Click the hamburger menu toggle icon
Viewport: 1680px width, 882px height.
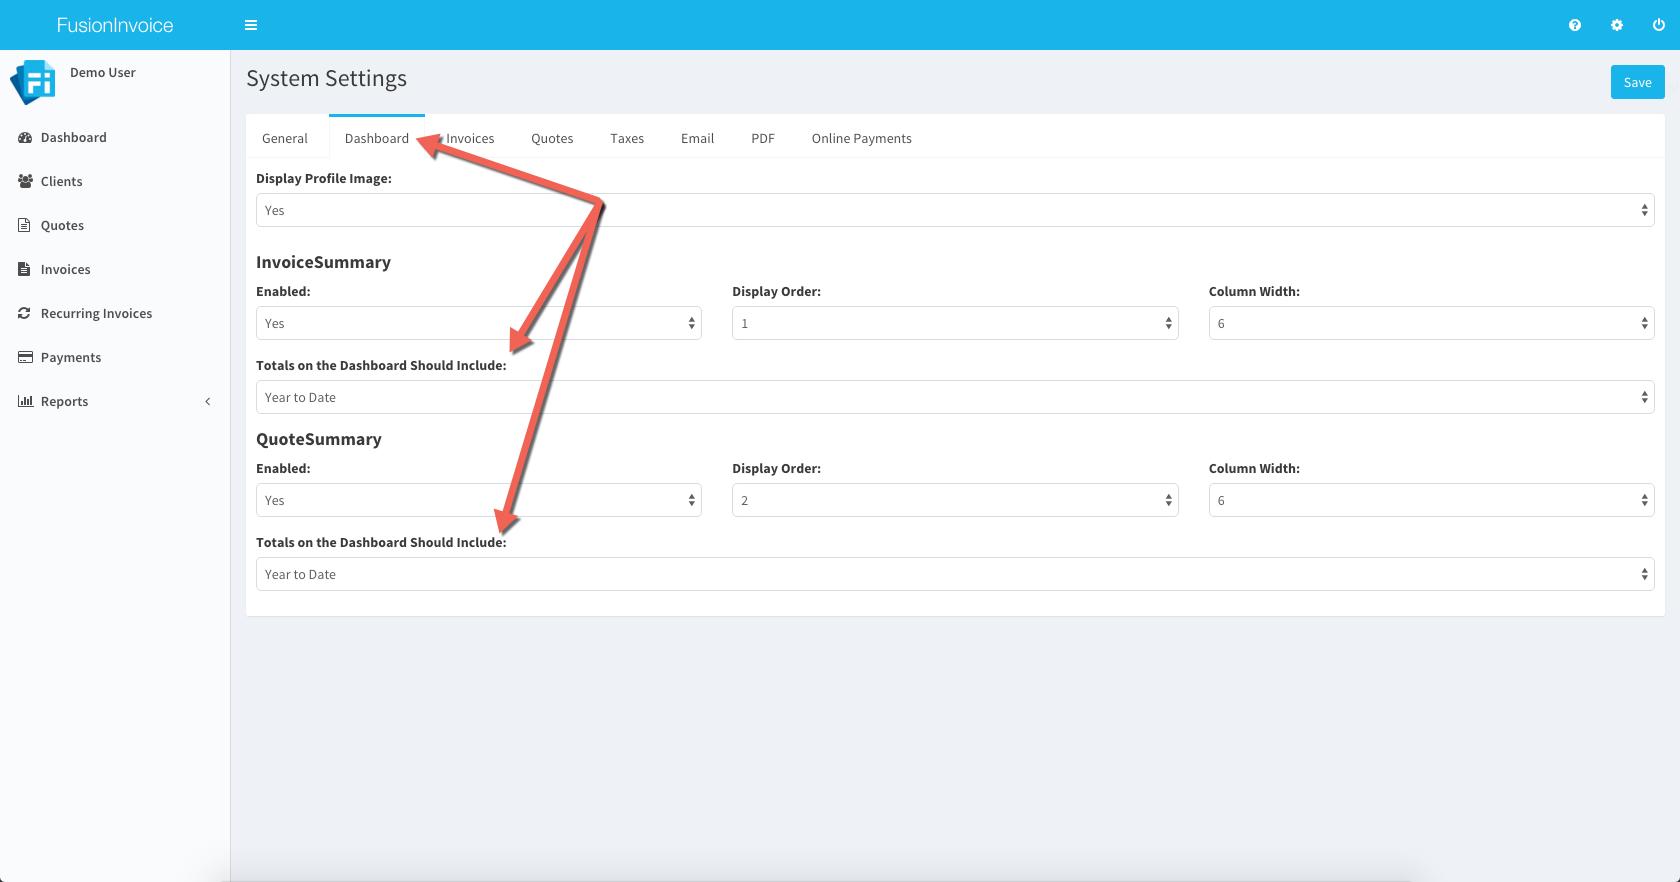pos(251,25)
